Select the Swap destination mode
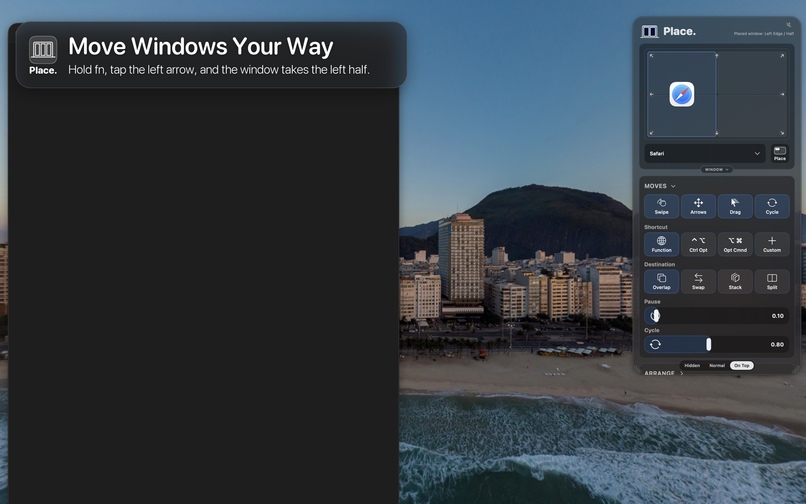 (x=698, y=282)
